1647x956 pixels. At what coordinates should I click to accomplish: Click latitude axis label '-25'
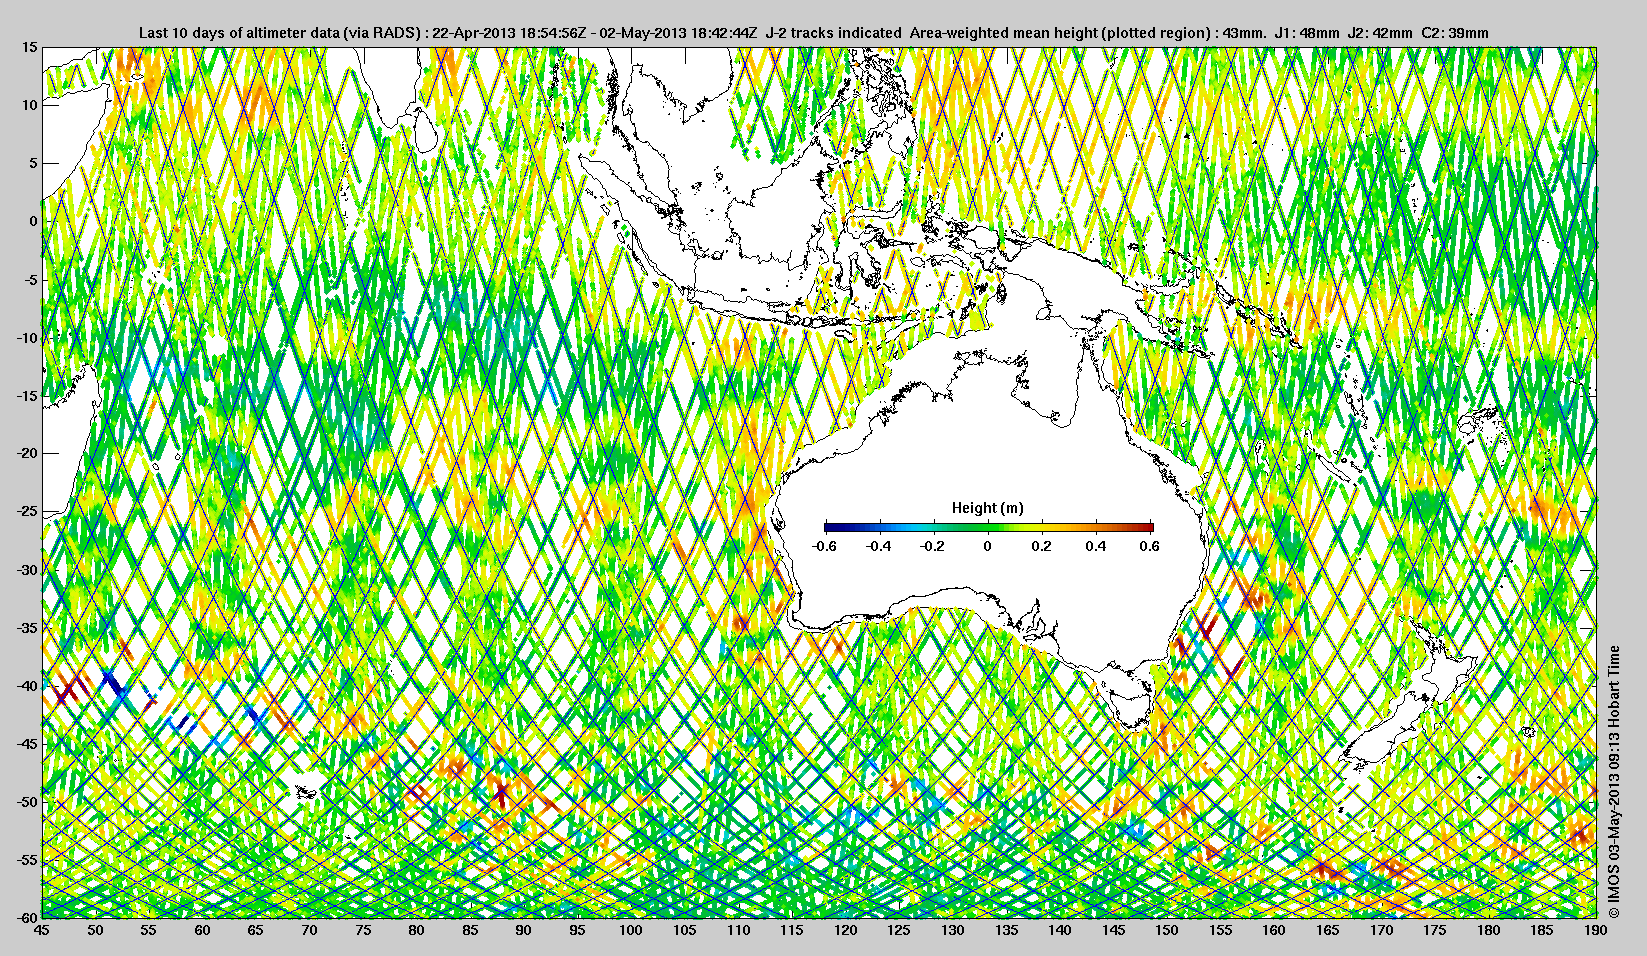[28, 511]
